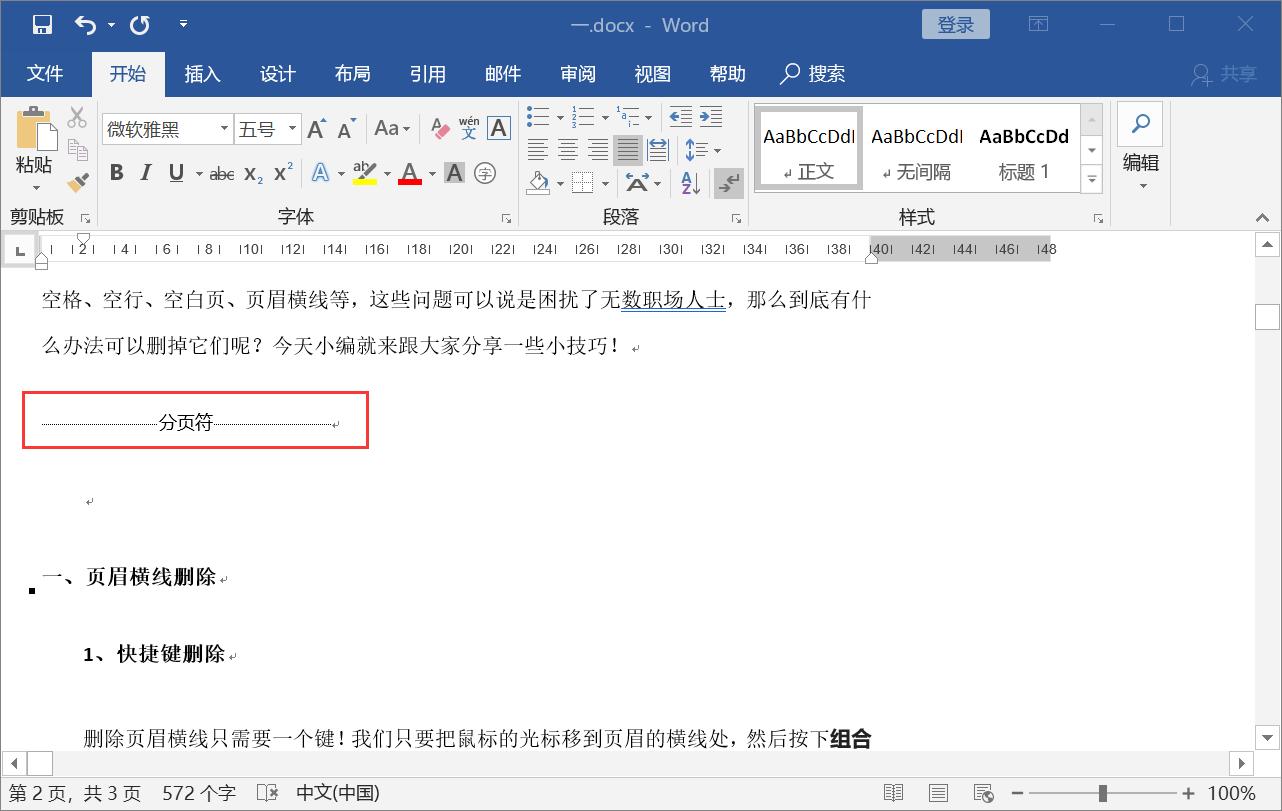Image resolution: width=1282 pixels, height=811 pixels.
Task: Toggle center paragraph alignment
Action: pos(567,150)
